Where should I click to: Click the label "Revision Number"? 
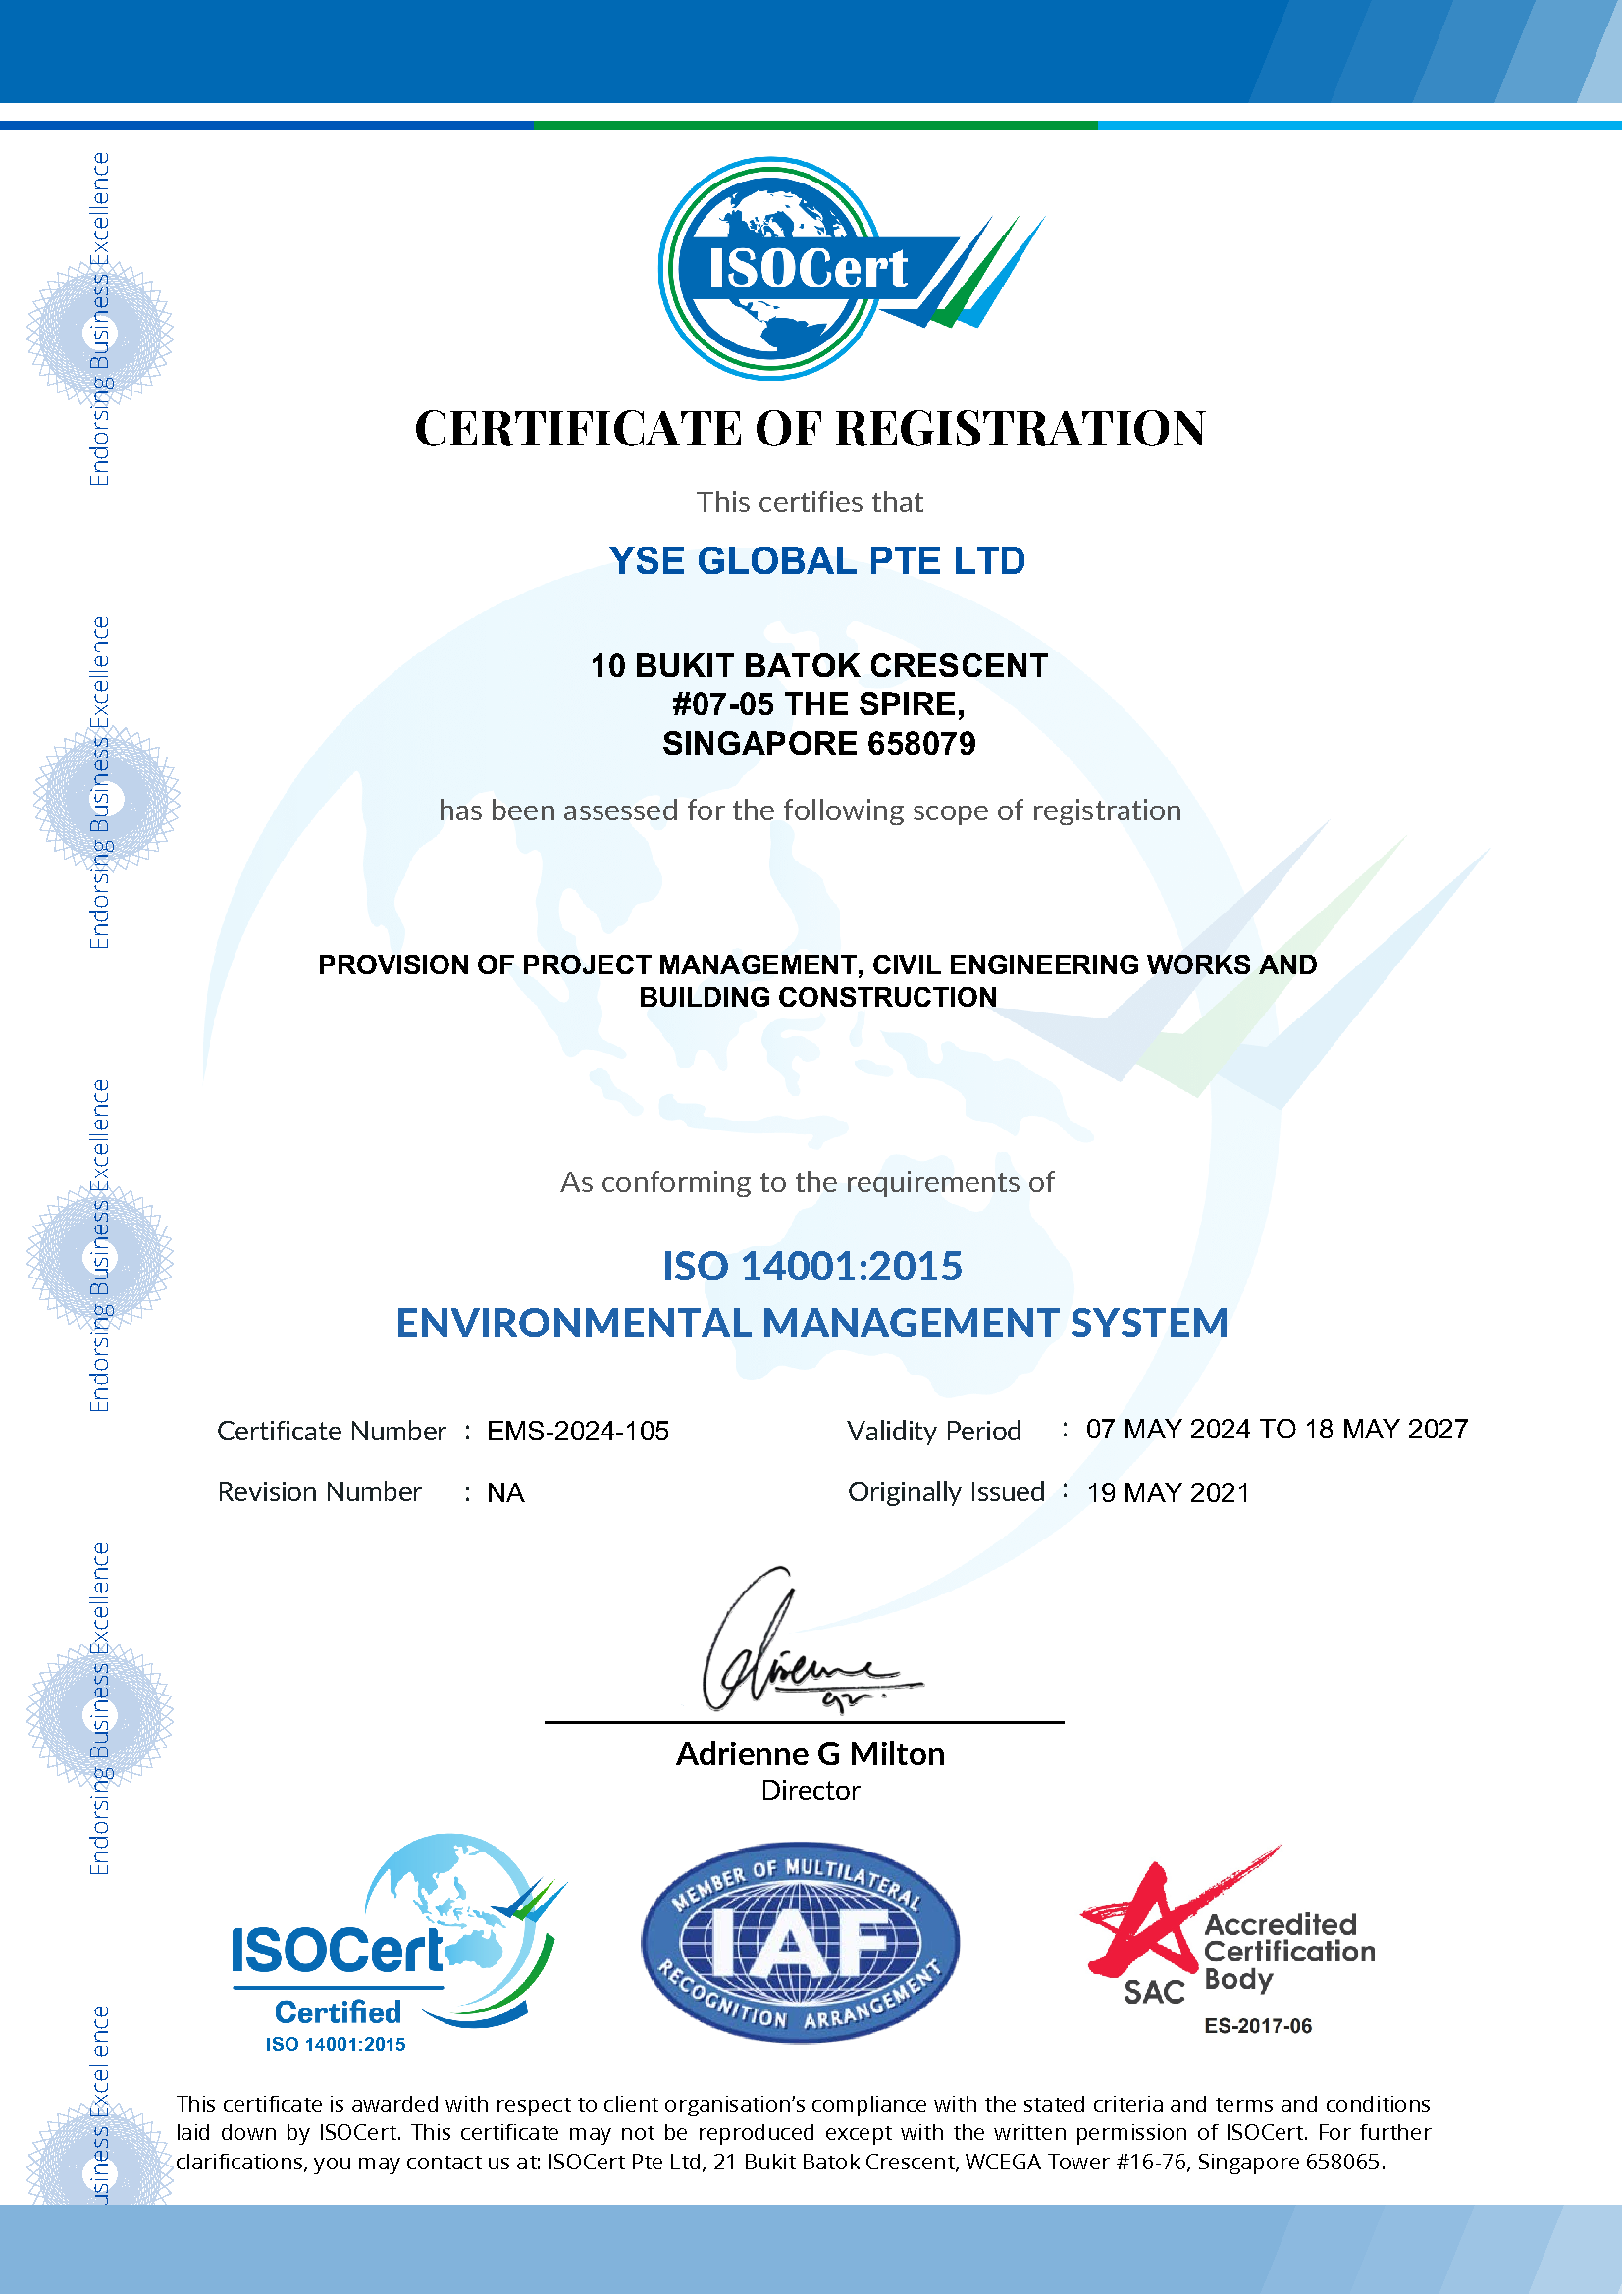tap(319, 1493)
